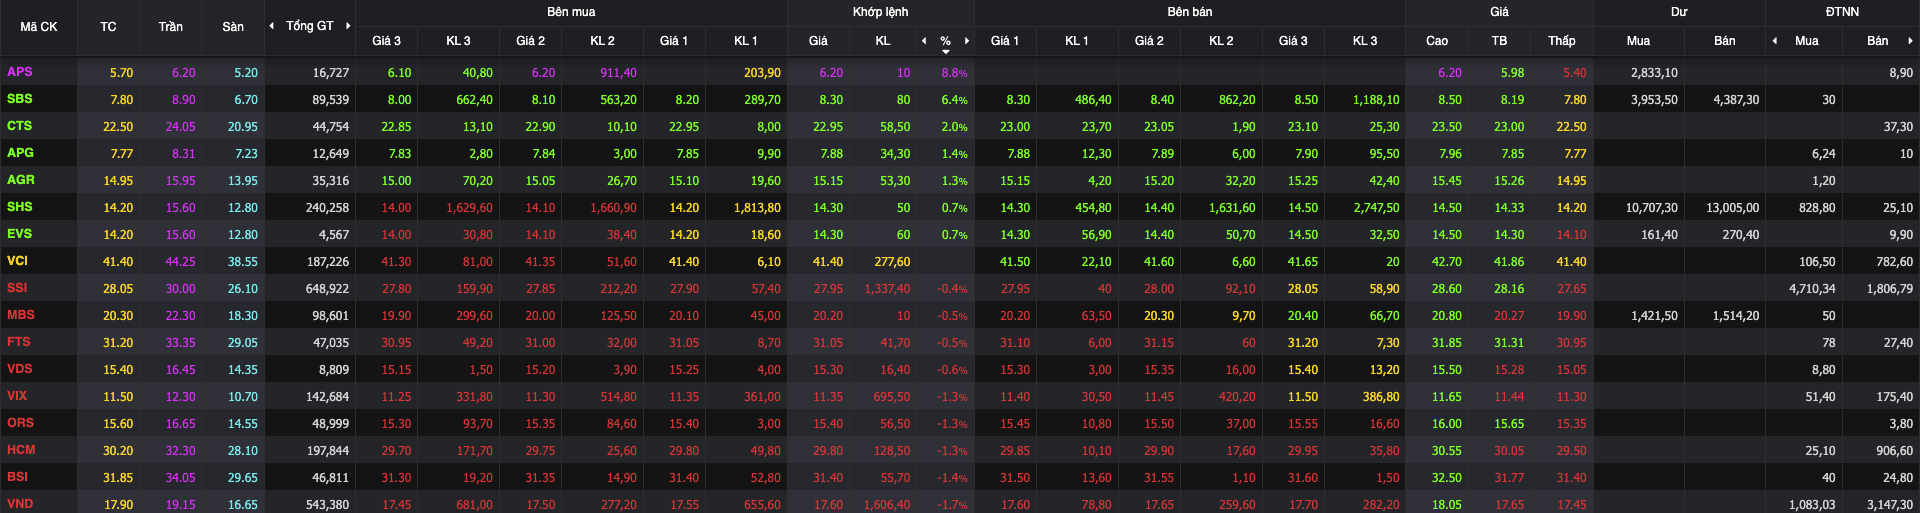Sort by Sàn column header
The image size is (1920, 513).
click(233, 27)
